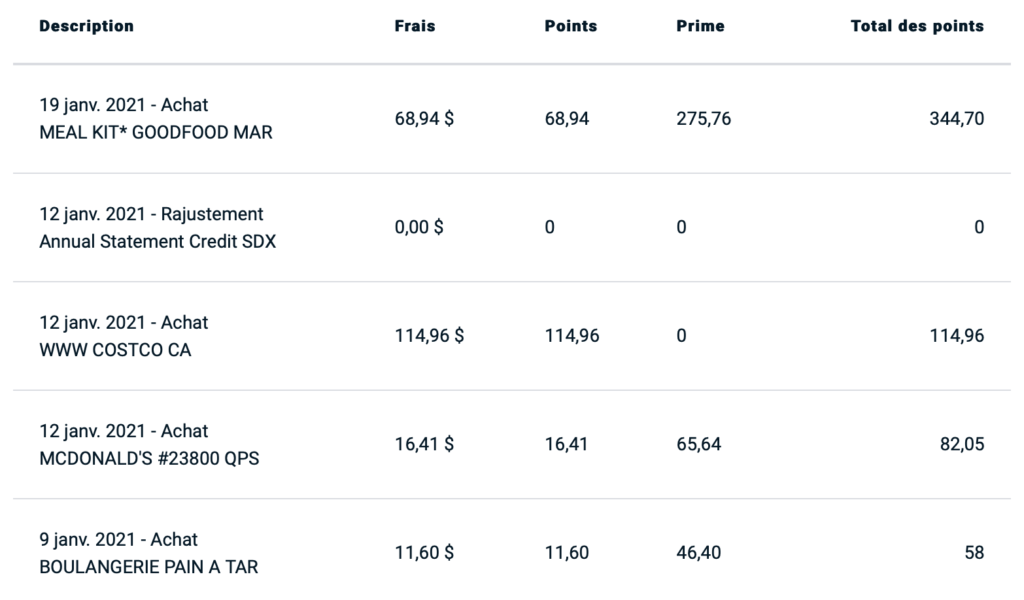This screenshot has width=1024, height=600.
Task: Select the Total des points header
Action: tap(917, 26)
